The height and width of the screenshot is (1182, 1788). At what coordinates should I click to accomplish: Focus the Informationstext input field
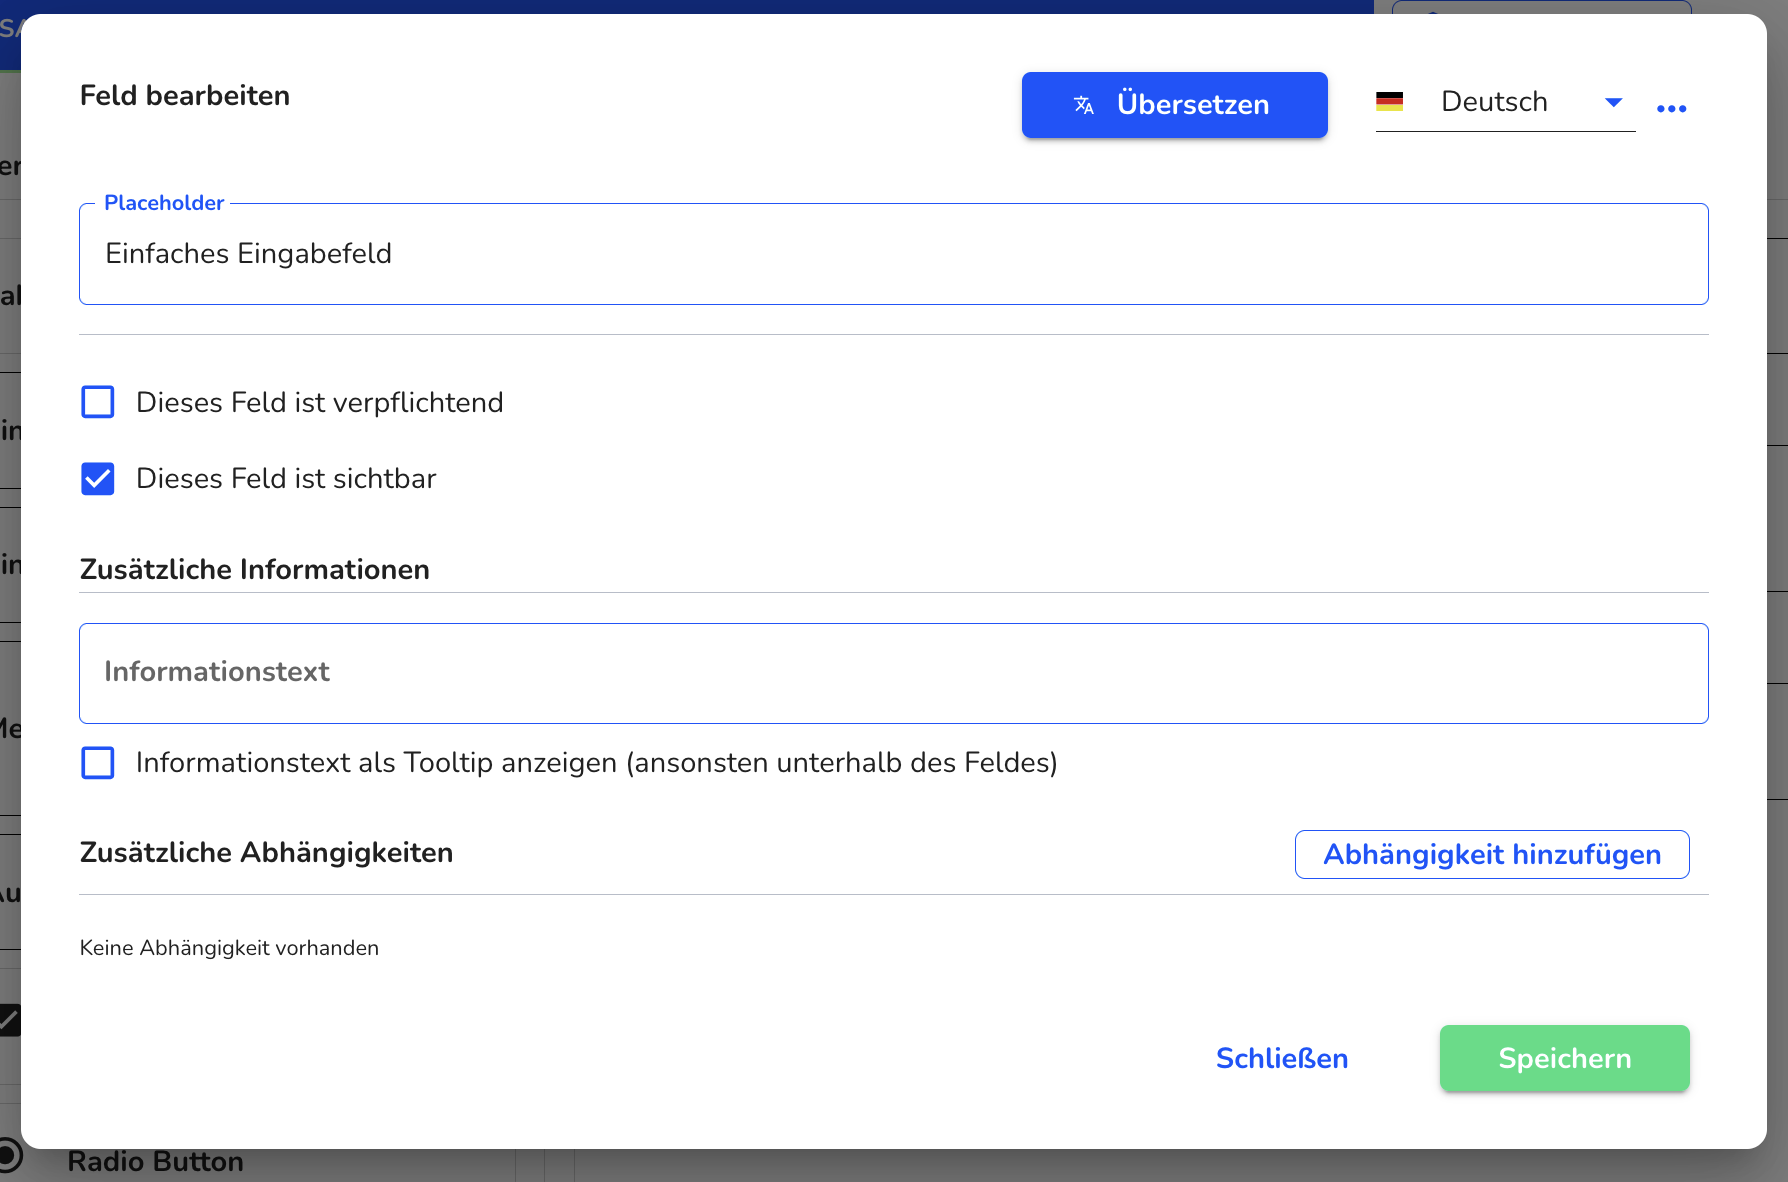point(893,673)
